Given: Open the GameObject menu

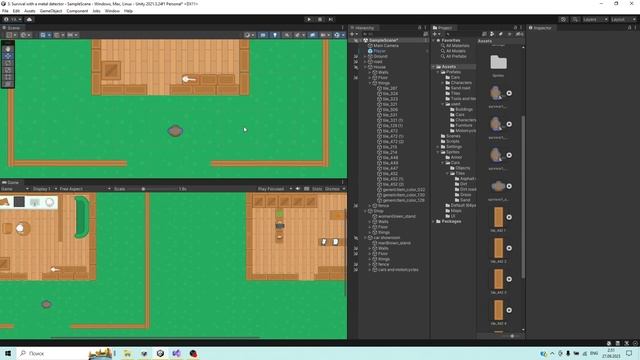Looking at the screenshot, I should tap(51, 11).
